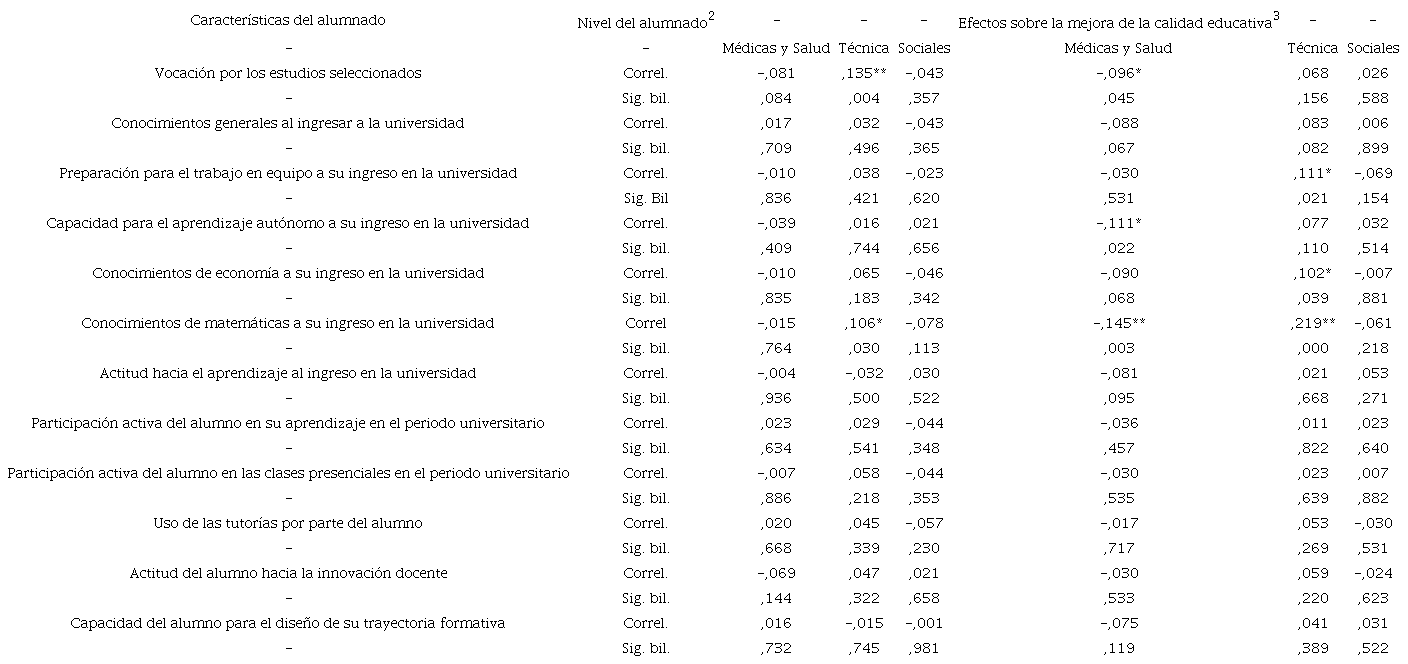Click the "Conocimientos de matemáticas" row label
This screenshot has width=1408, height=664.
[x=288, y=323]
